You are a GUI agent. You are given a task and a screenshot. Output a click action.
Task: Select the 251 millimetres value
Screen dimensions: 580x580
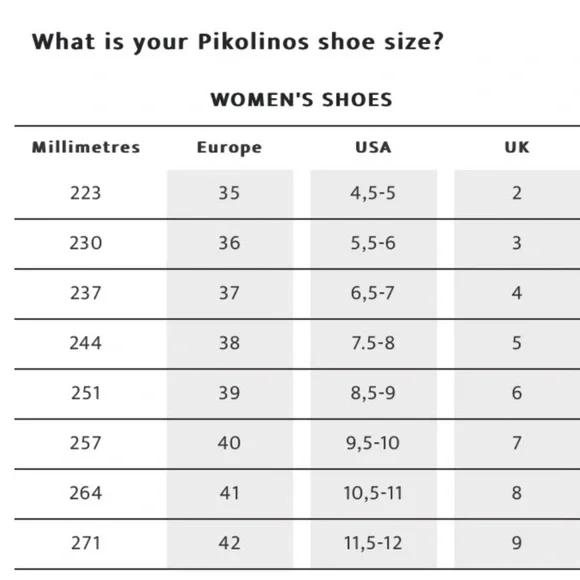tap(85, 393)
